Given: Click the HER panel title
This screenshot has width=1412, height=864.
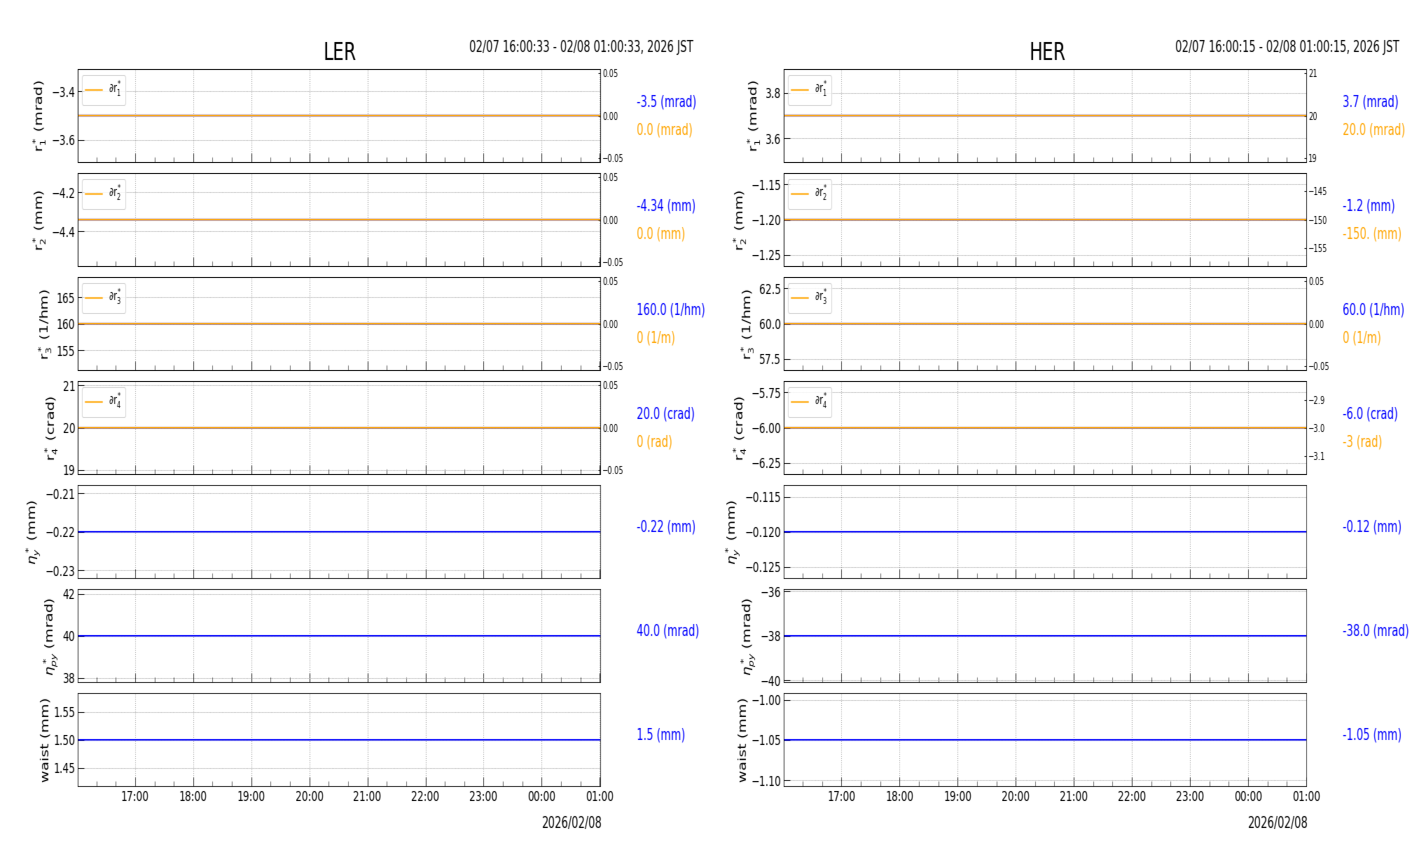Looking at the screenshot, I should [x=1046, y=52].
